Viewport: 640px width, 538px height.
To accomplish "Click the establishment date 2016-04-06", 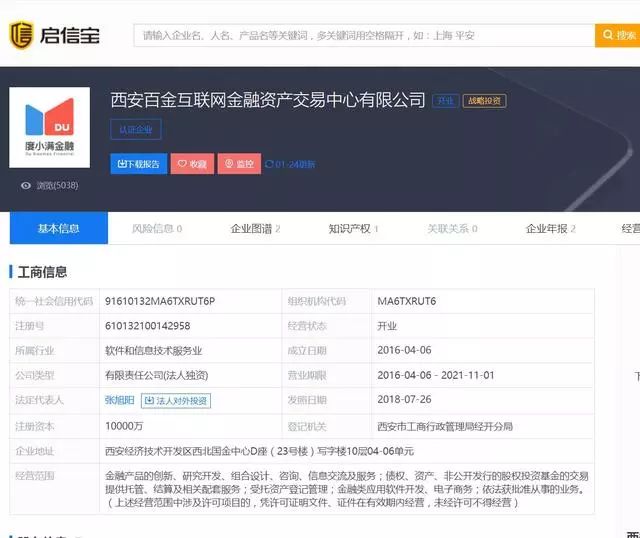I will (404, 350).
